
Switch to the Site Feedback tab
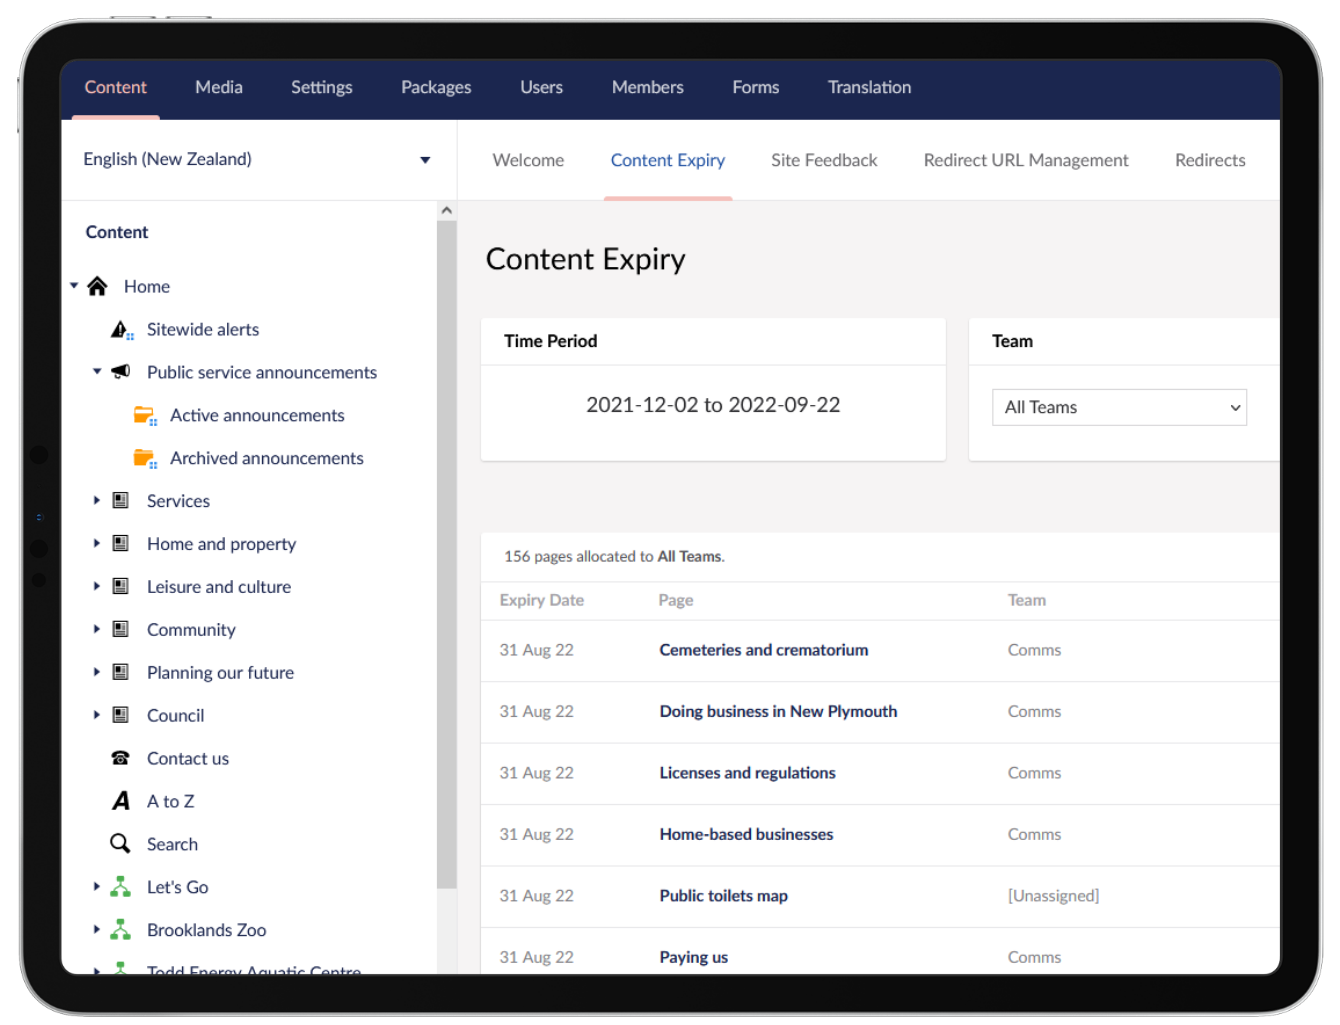pyautogui.click(x=823, y=160)
